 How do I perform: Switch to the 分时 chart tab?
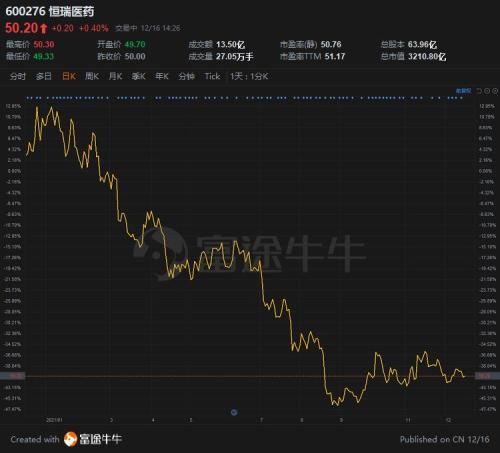tap(18, 76)
